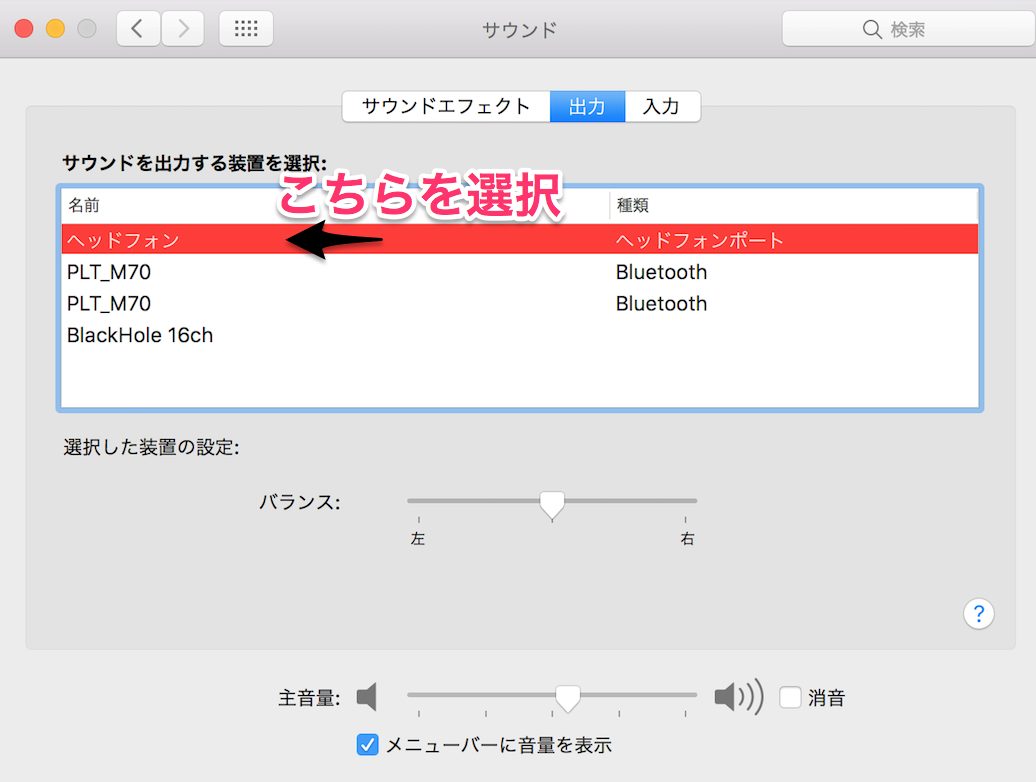Click the magnifier icon in the search field
The width and height of the screenshot is (1036, 782).
click(872, 29)
